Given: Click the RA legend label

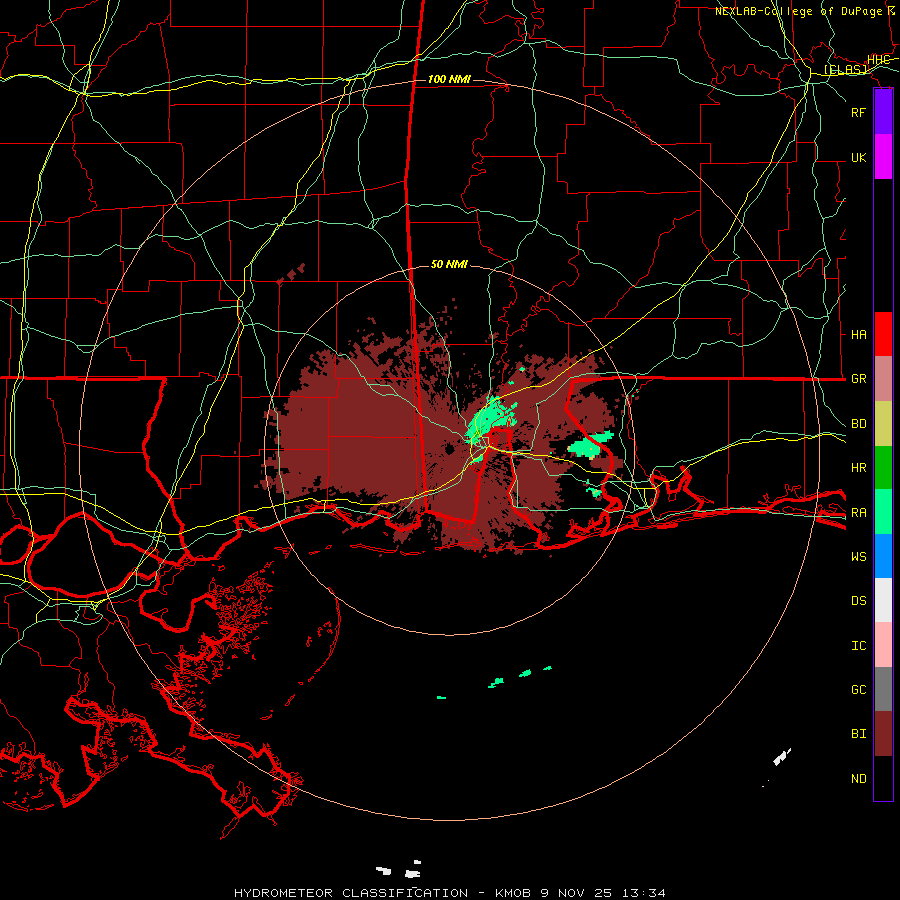Looking at the screenshot, I should pyautogui.click(x=858, y=513).
